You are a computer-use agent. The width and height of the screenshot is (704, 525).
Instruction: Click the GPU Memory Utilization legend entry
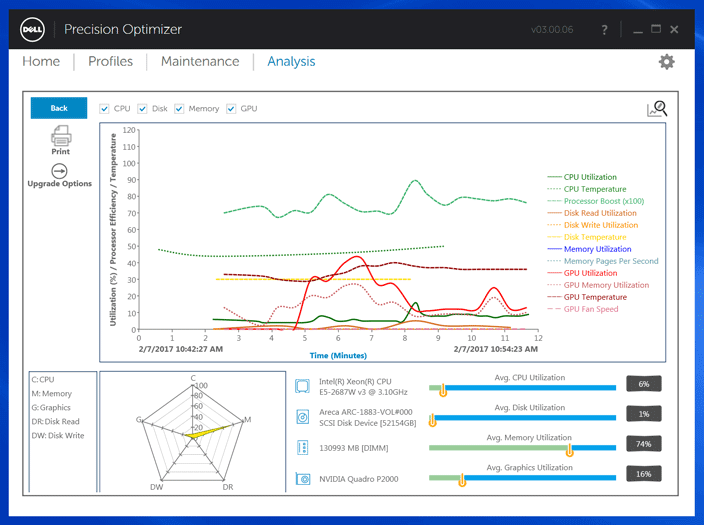598,285
